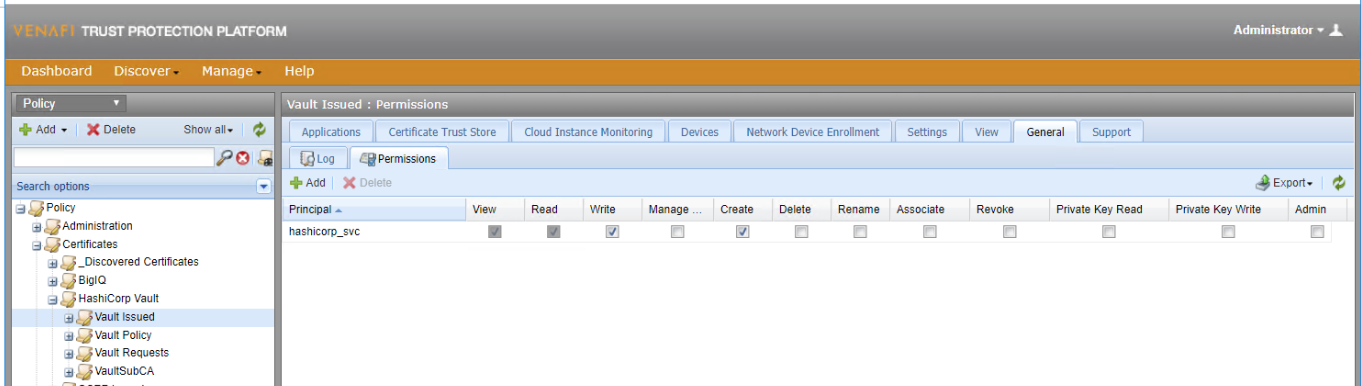Enable Revoke permission for hashicorp_svc
Viewport: 1361px width, 386px height.
point(1009,232)
